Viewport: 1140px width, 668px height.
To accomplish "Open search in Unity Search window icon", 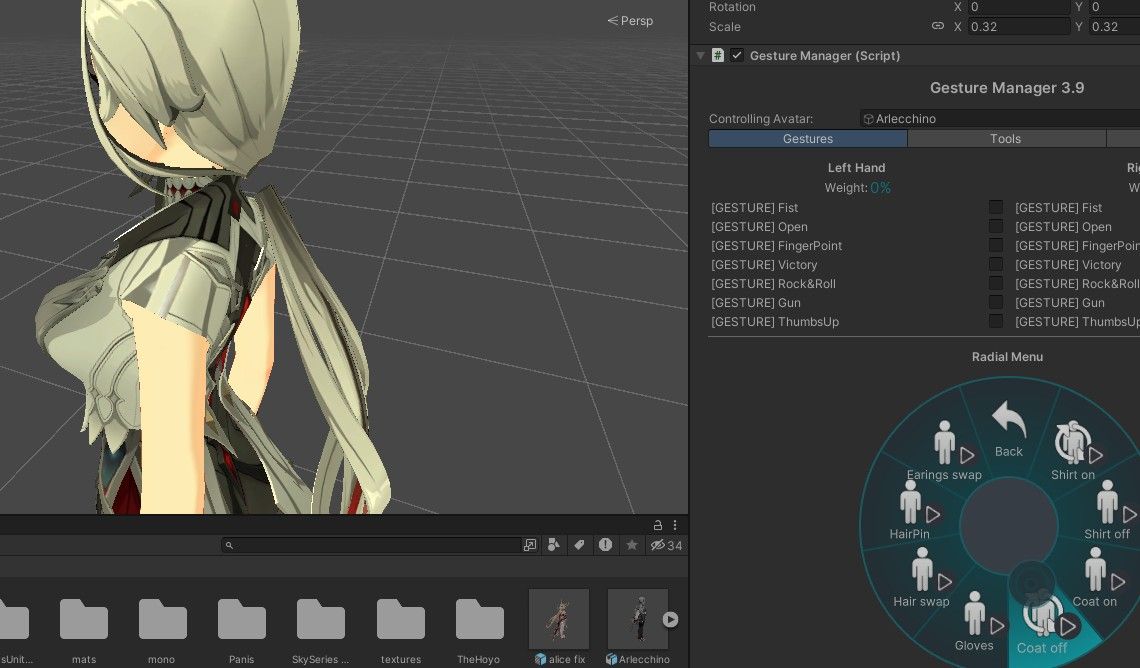I will click(530, 545).
